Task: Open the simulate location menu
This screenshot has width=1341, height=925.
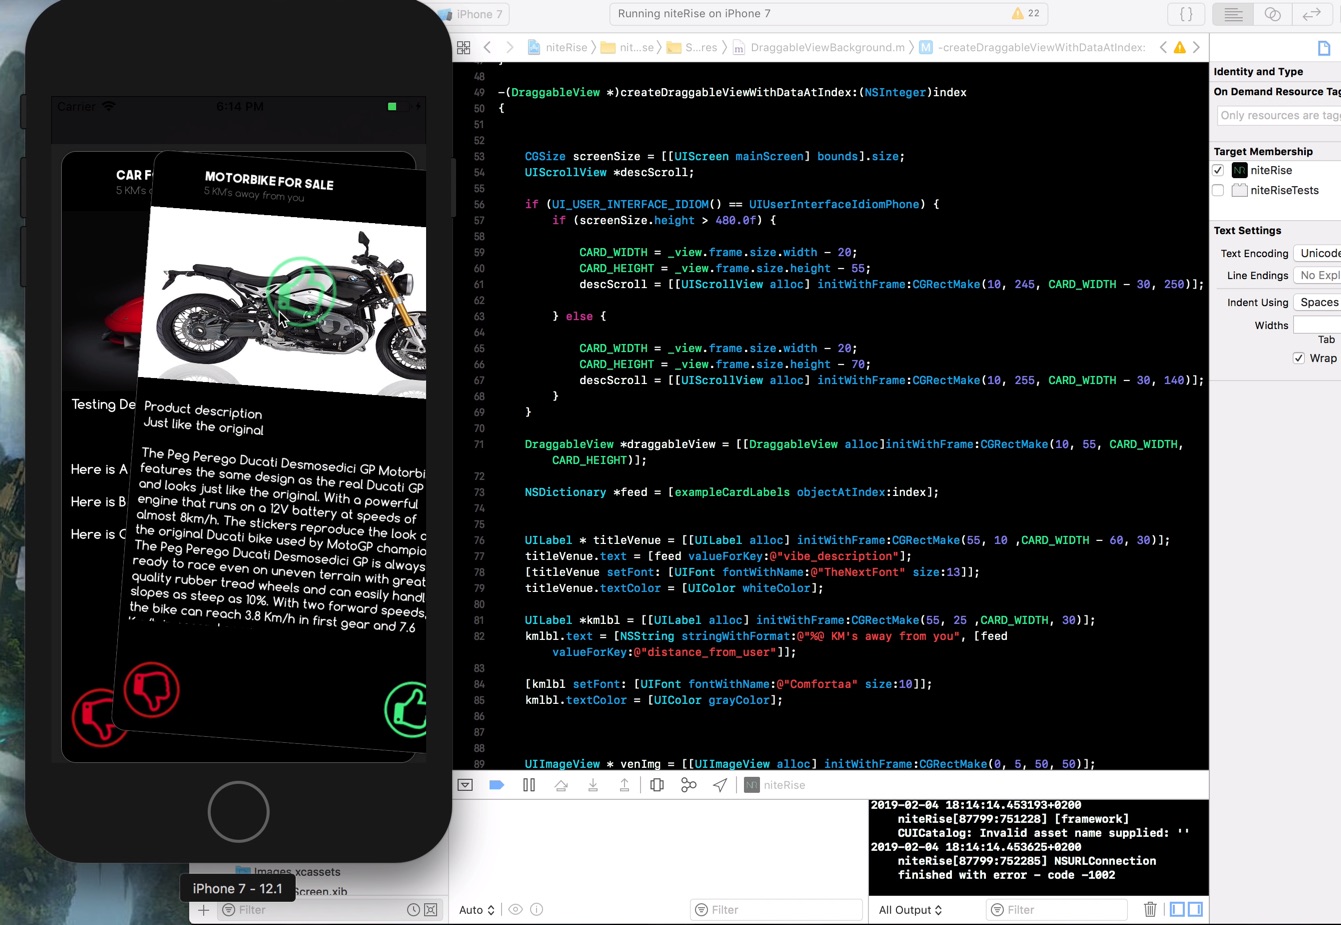Action: click(720, 785)
